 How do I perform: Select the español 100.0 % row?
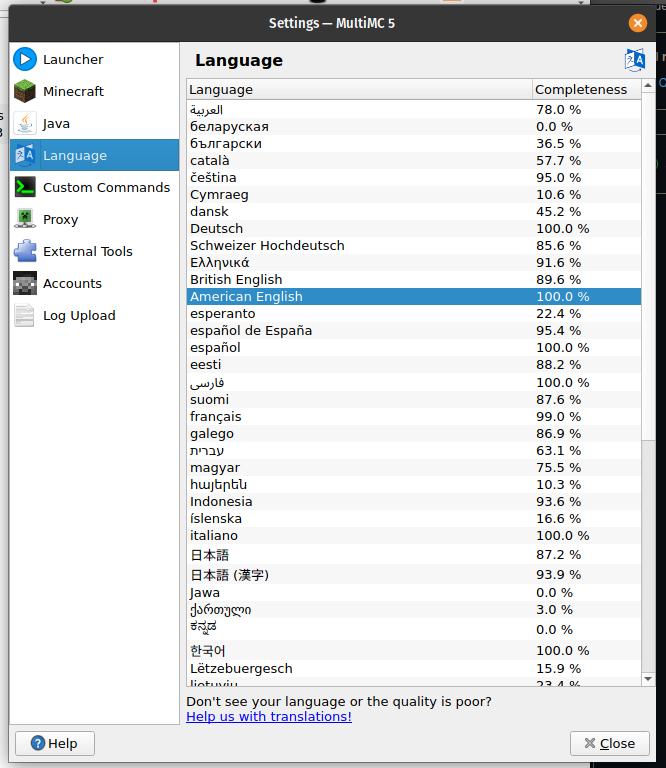414,348
